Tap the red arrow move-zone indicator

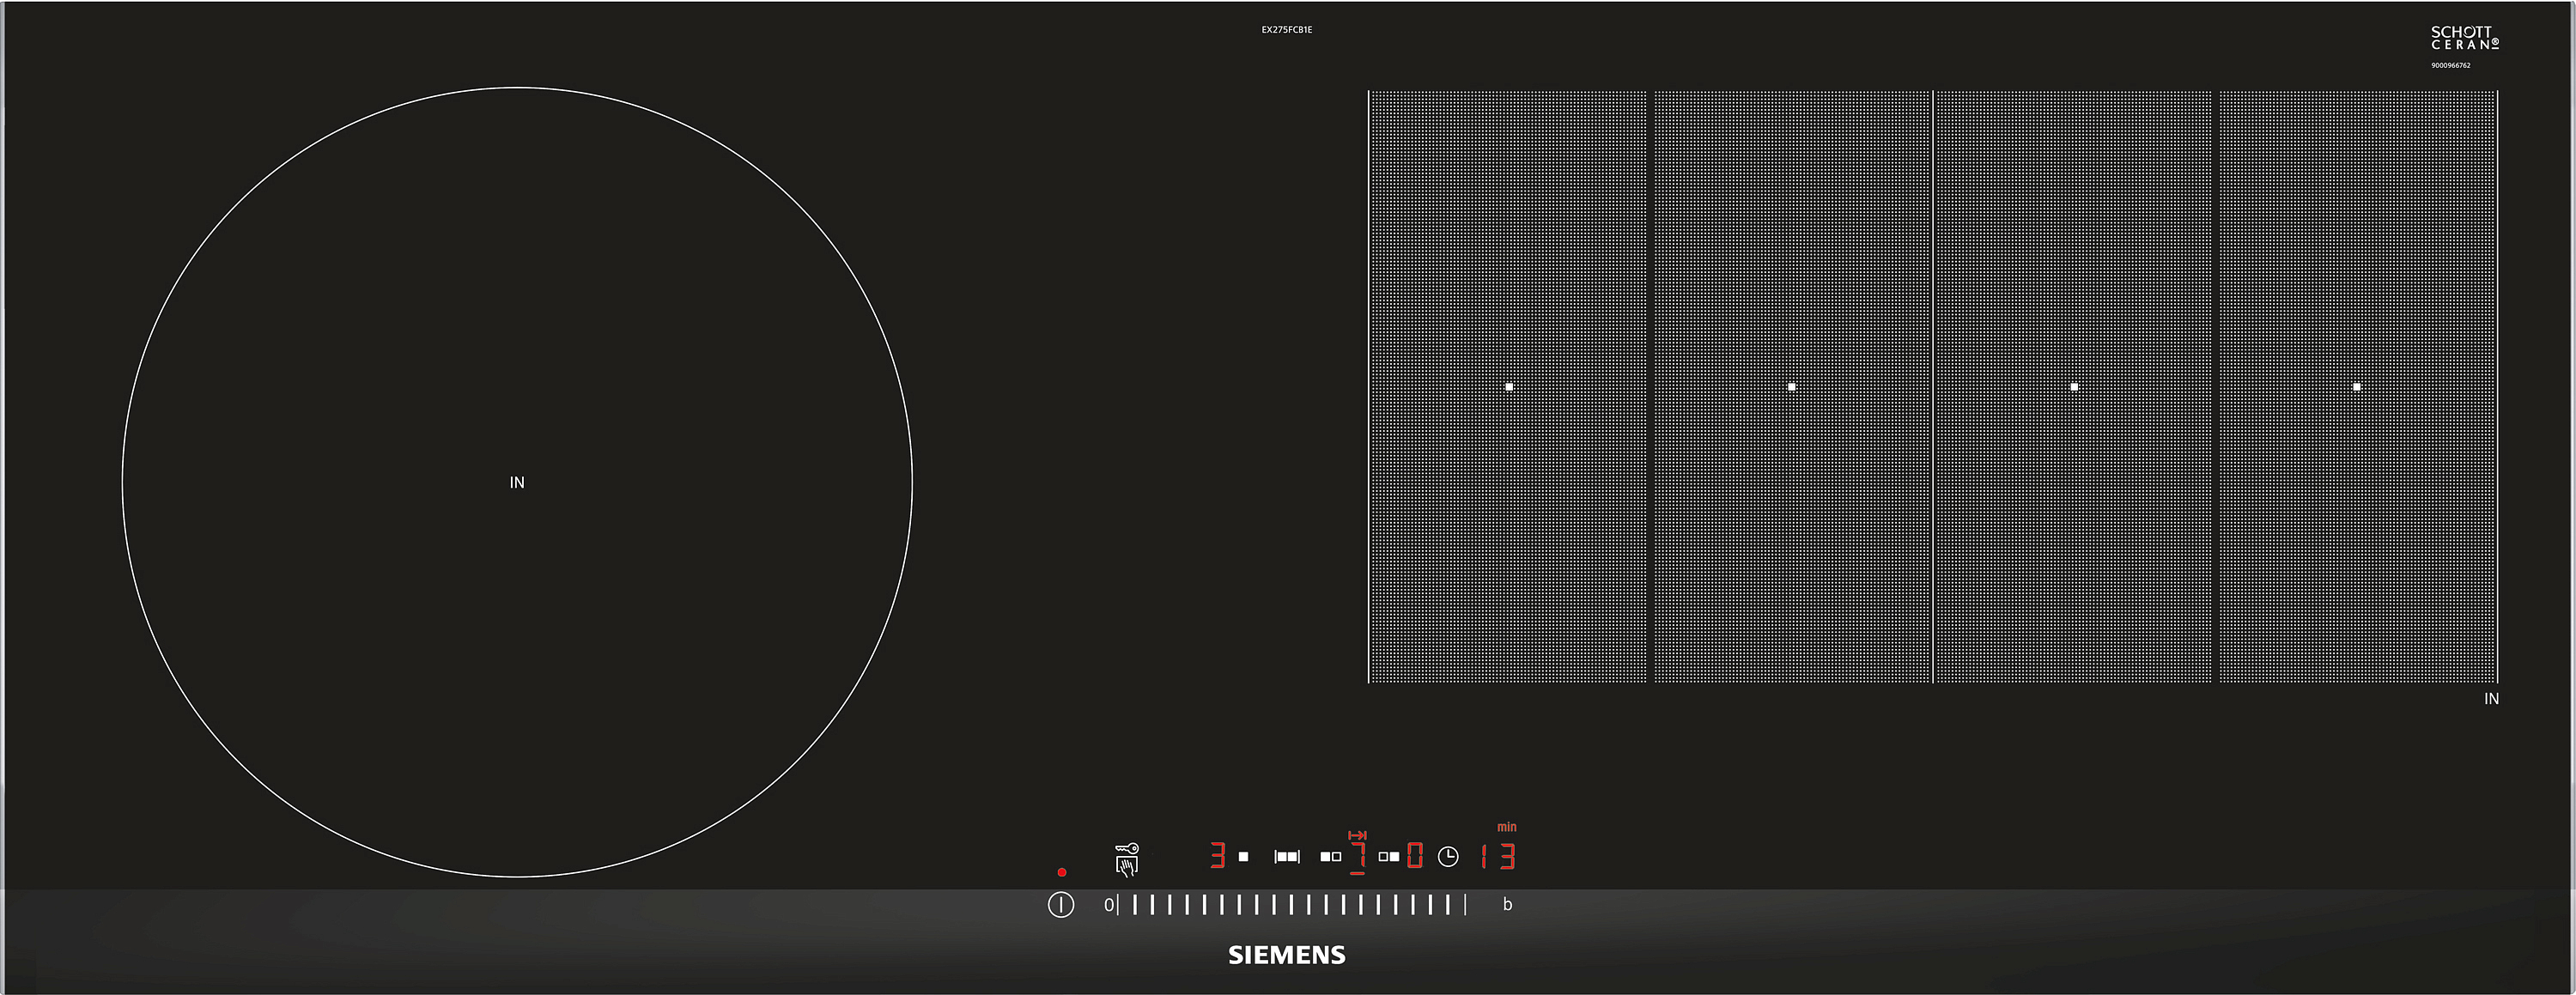click(1357, 835)
